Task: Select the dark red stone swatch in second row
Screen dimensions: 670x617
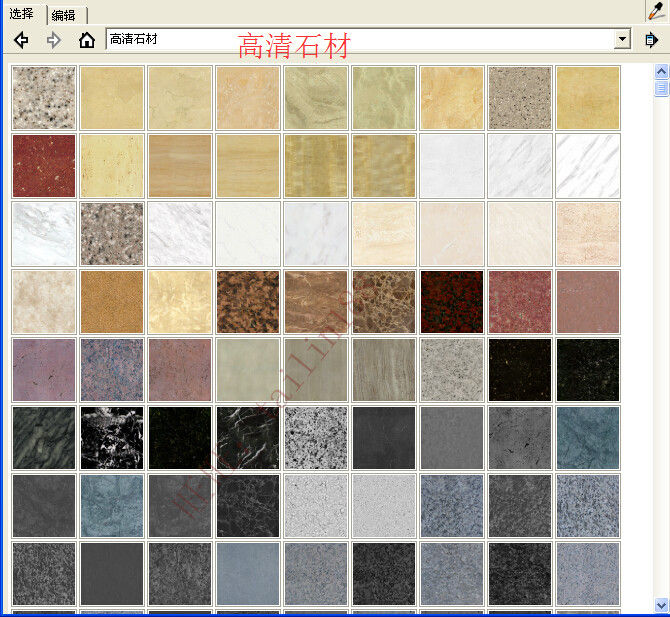Action: coord(44,166)
